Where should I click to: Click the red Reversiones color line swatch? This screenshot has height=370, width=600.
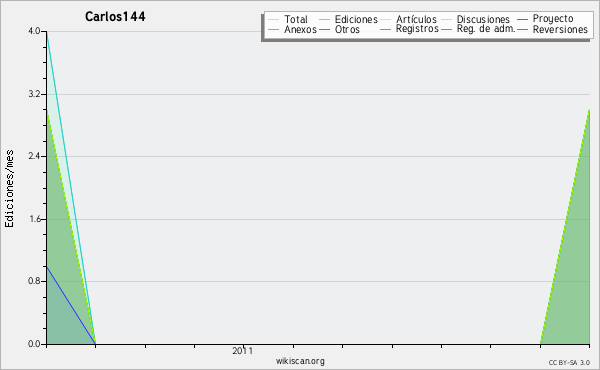click(x=522, y=29)
